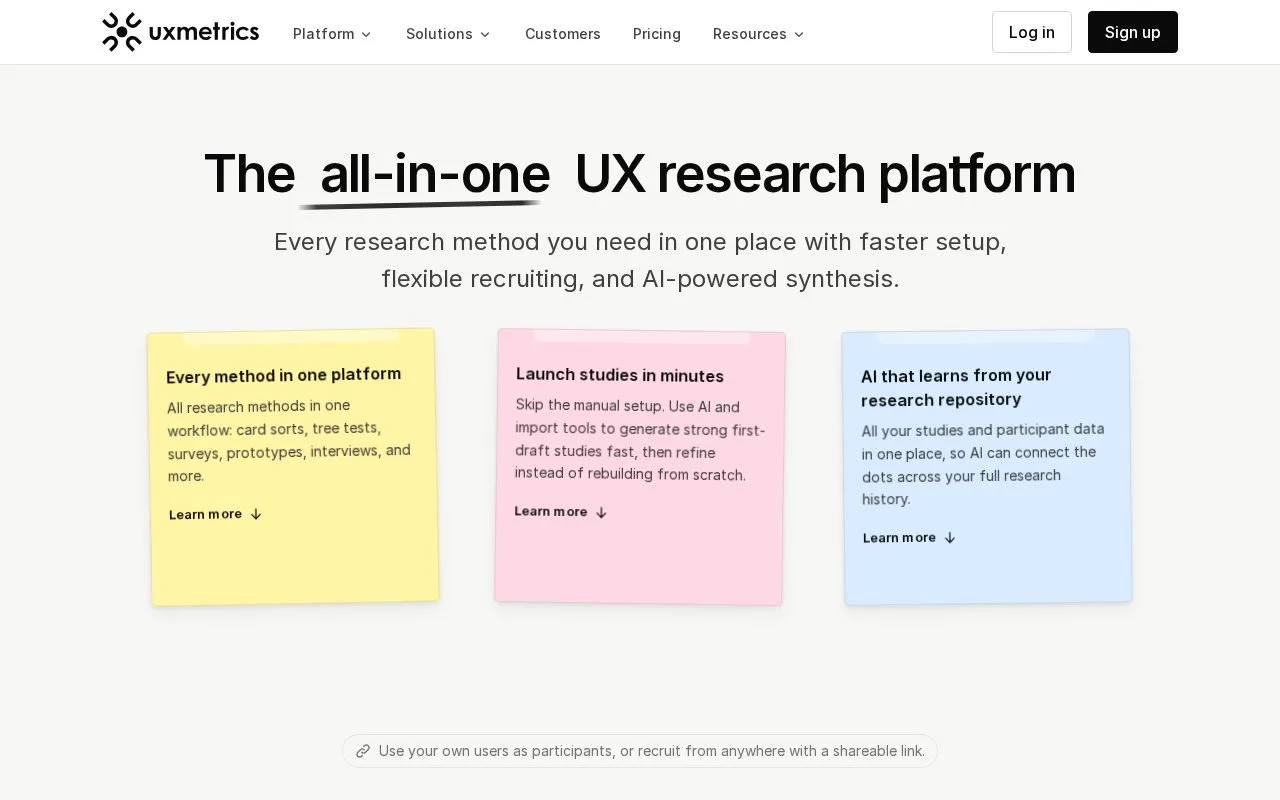Click the blue card description about participant data
This screenshot has width=1280, height=800.
click(x=983, y=464)
